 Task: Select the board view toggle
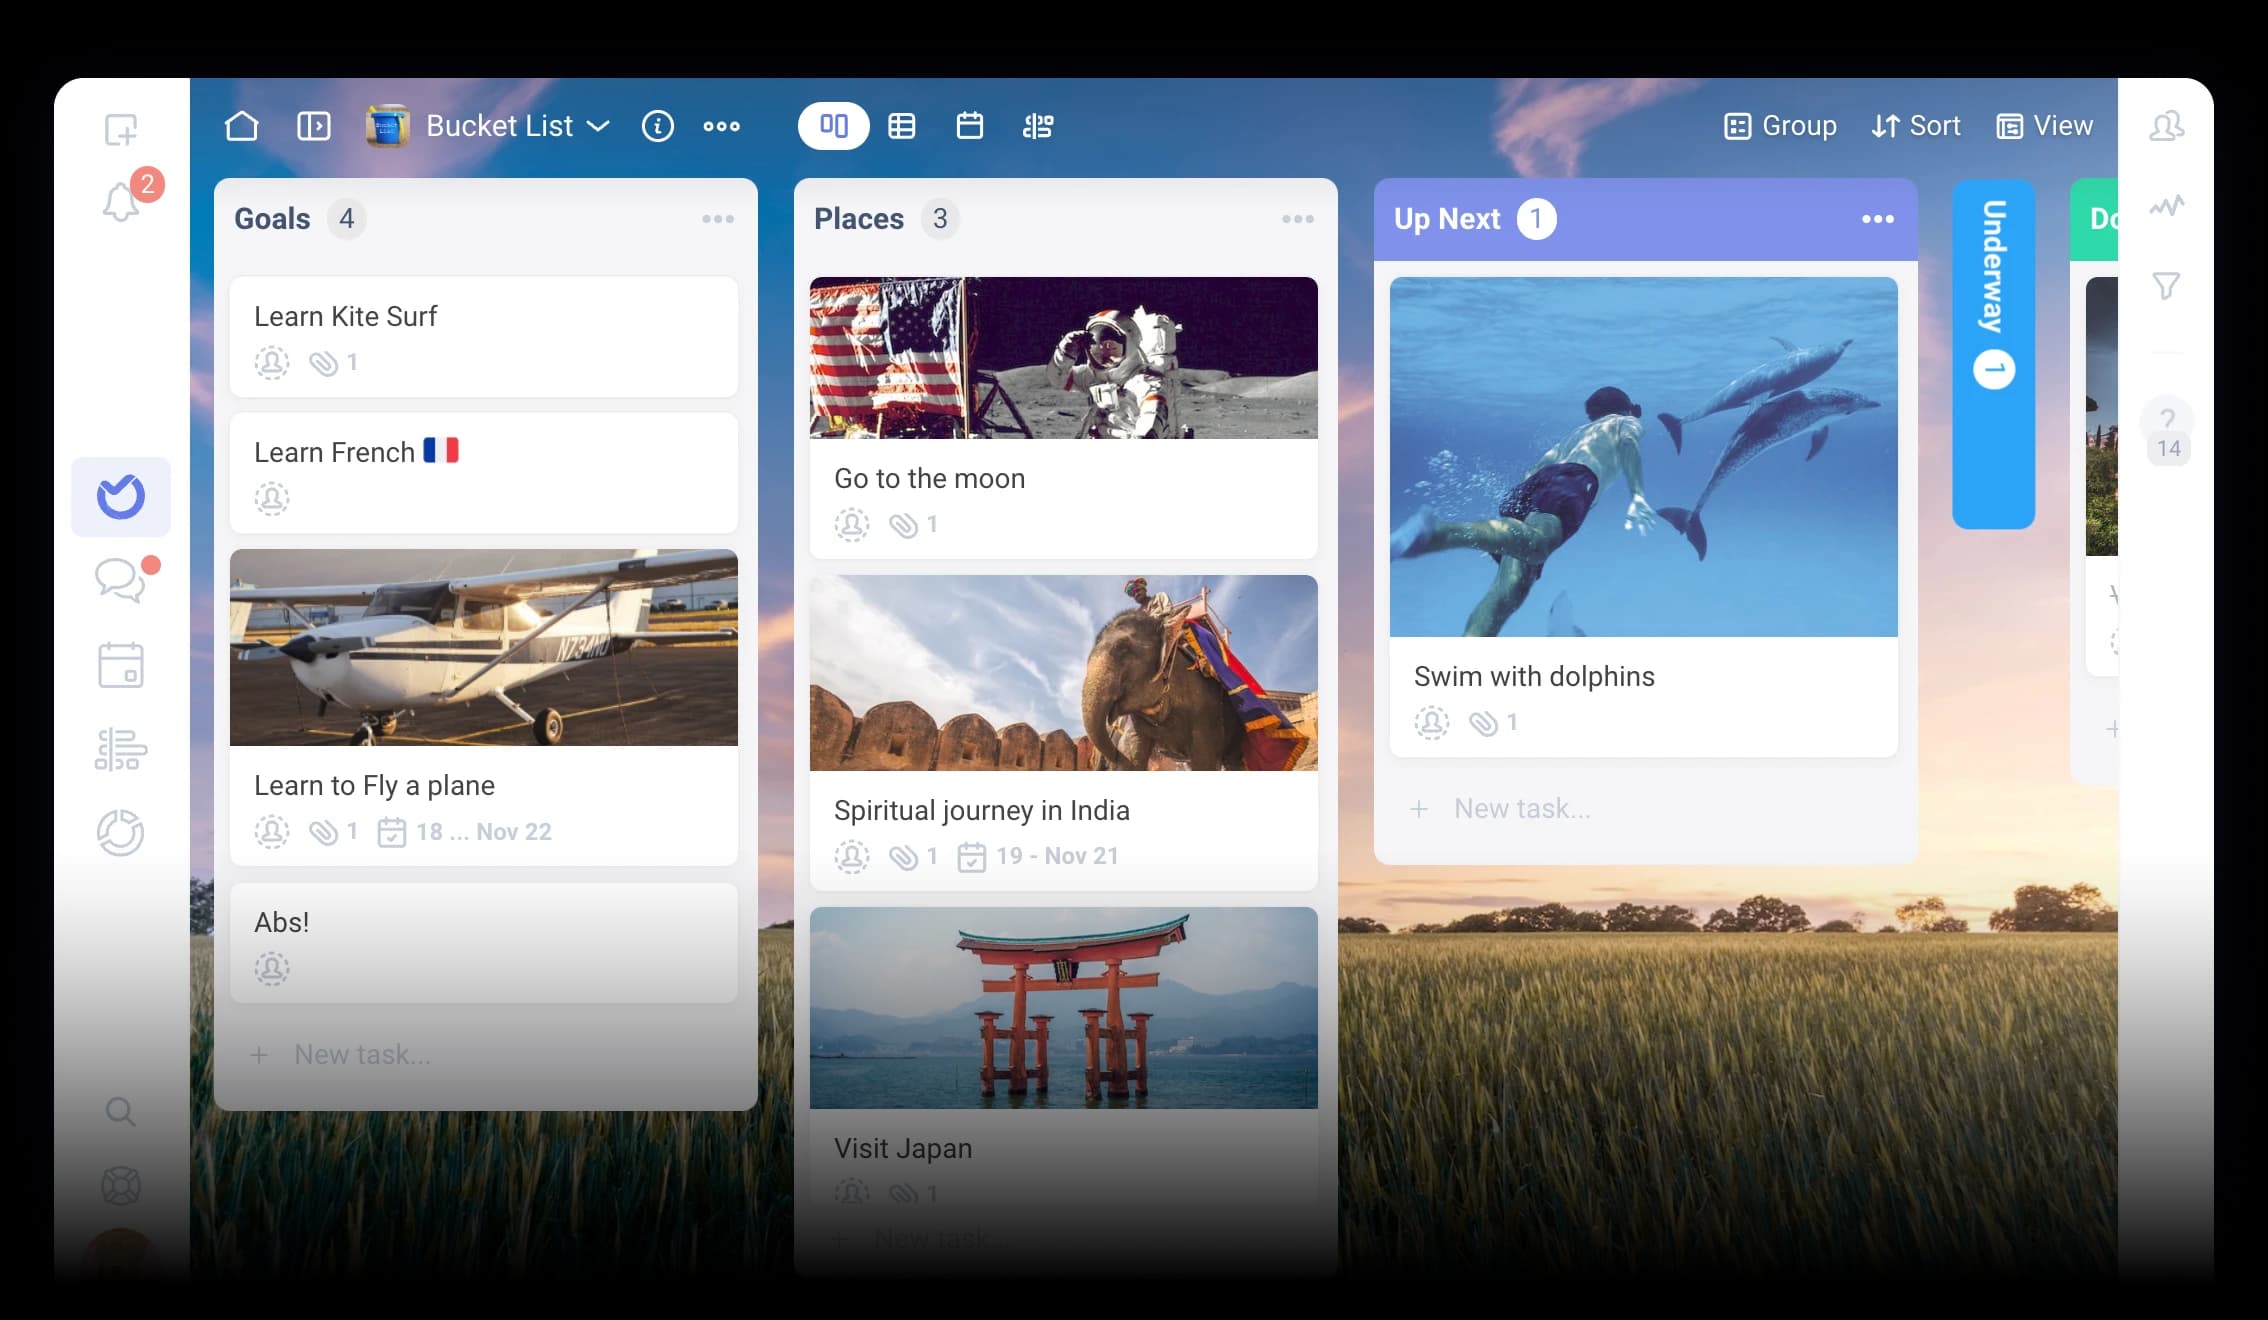coord(833,126)
